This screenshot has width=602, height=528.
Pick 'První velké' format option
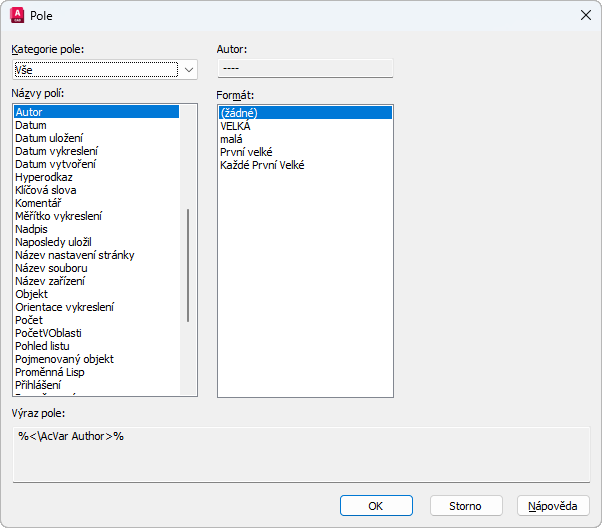coord(246,152)
